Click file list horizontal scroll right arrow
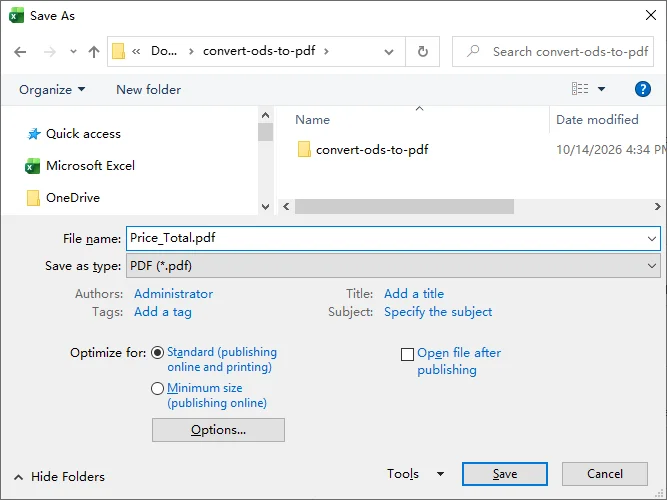Image resolution: width=667 pixels, height=500 pixels. tap(658, 206)
